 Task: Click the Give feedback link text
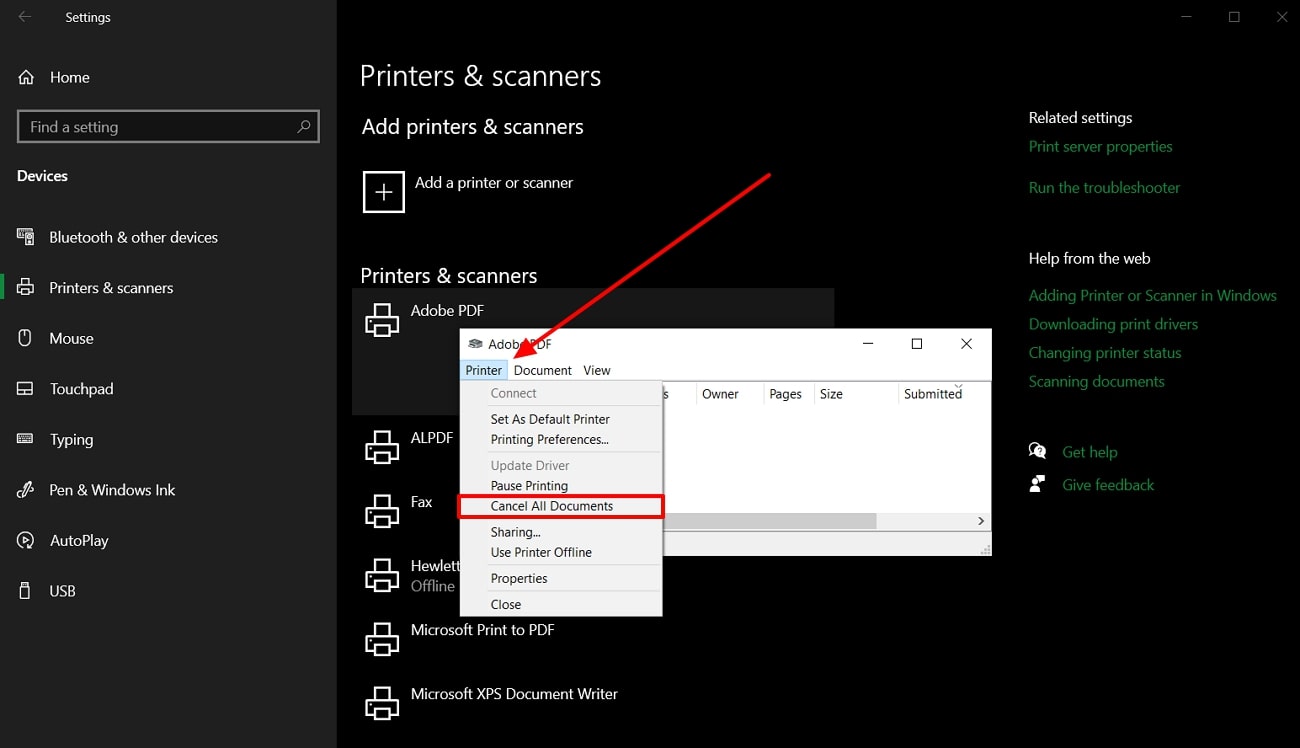(x=1108, y=485)
